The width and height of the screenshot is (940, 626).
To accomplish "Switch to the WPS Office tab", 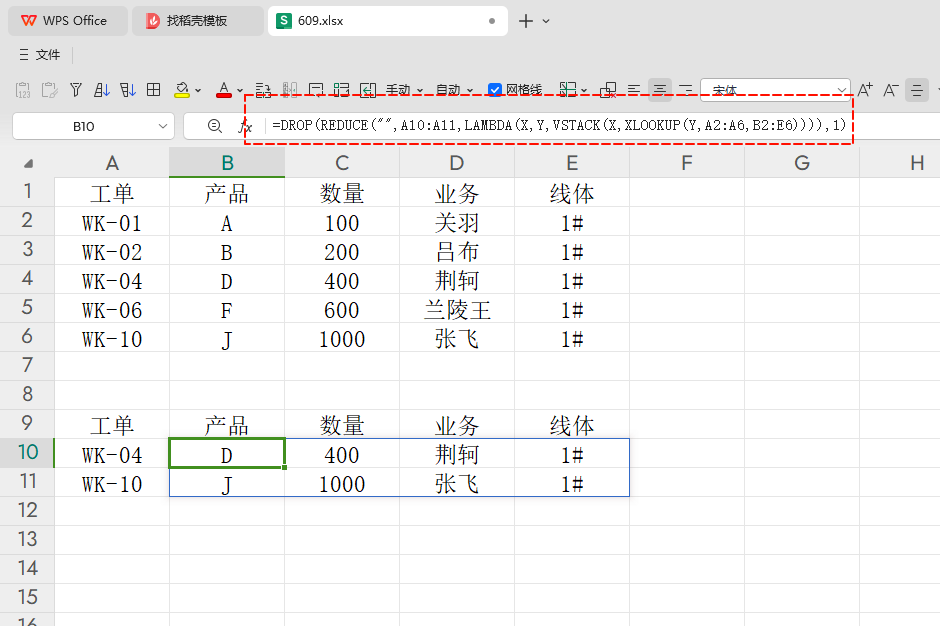I will tap(67, 21).
